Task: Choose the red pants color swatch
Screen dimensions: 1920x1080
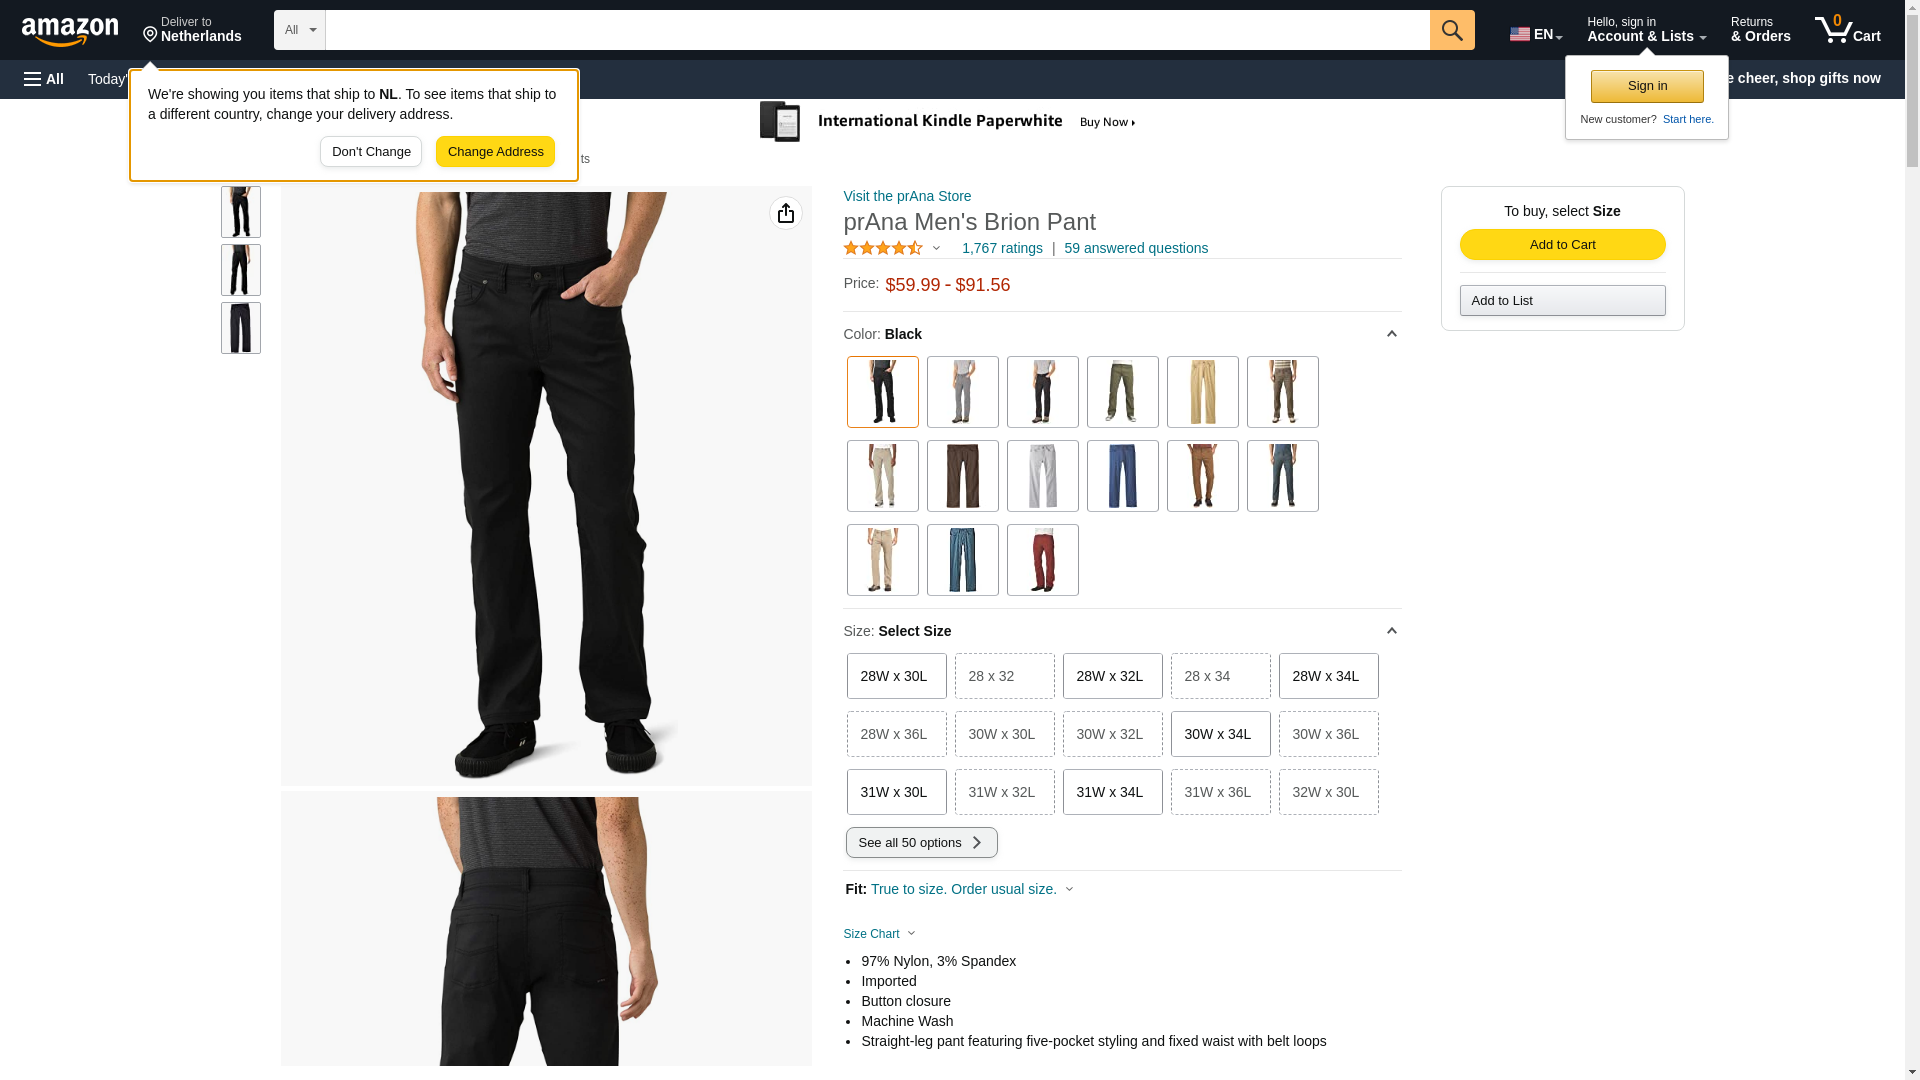Action: (x=1043, y=560)
